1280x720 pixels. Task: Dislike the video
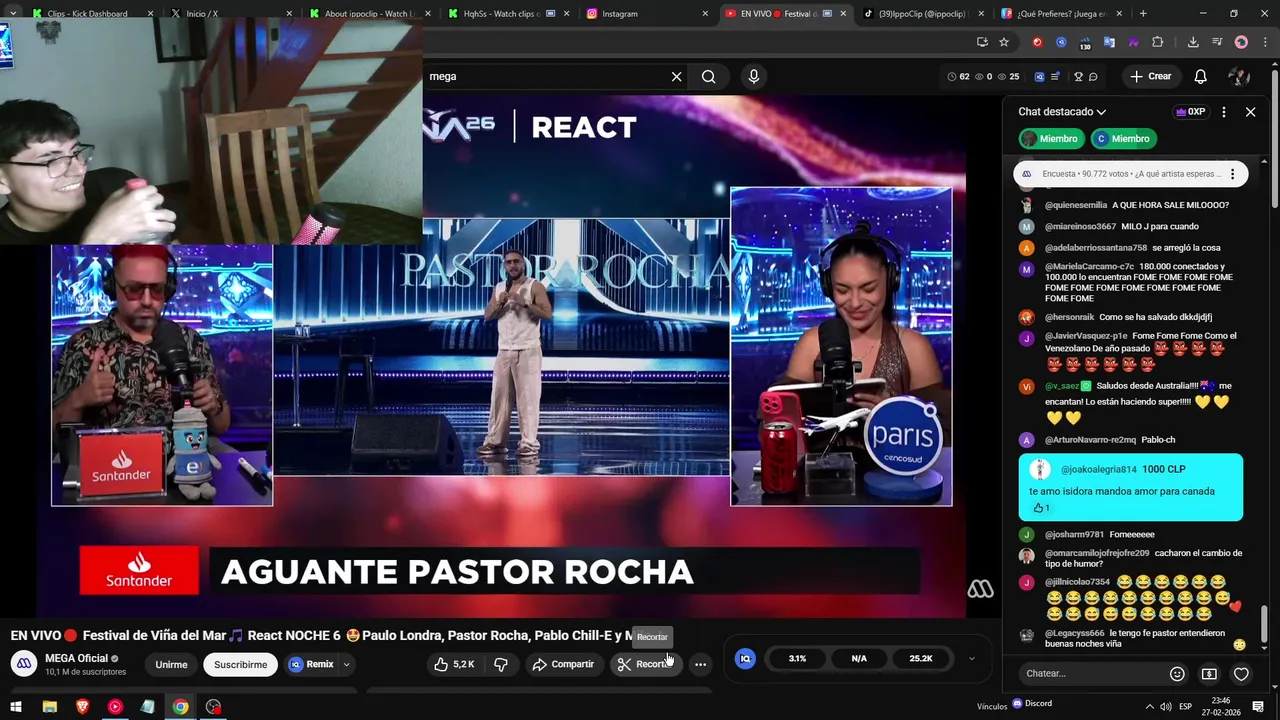click(x=501, y=664)
